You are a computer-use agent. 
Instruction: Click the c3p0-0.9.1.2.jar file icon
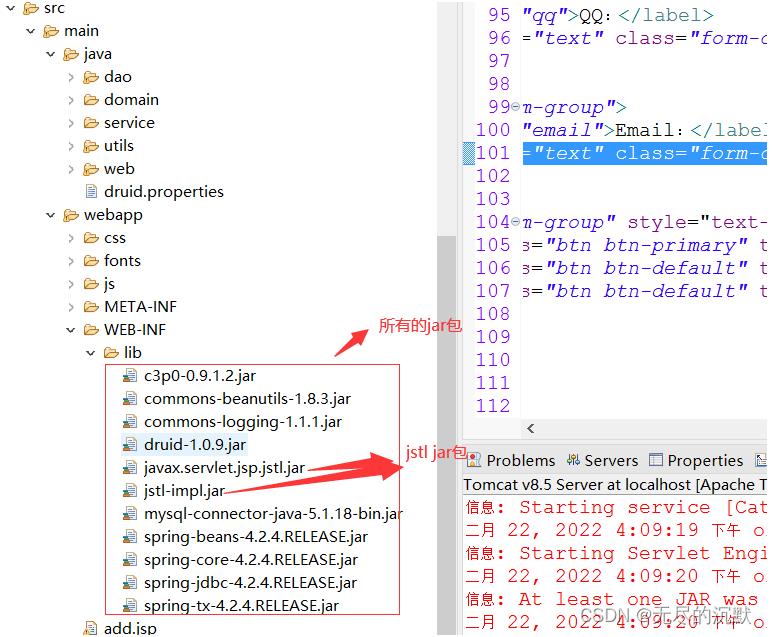(x=130, y=376)
